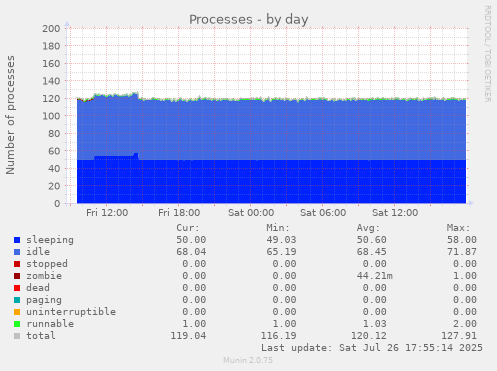
Task: Click the 'Max:' column header
Action: click(458, 228)
